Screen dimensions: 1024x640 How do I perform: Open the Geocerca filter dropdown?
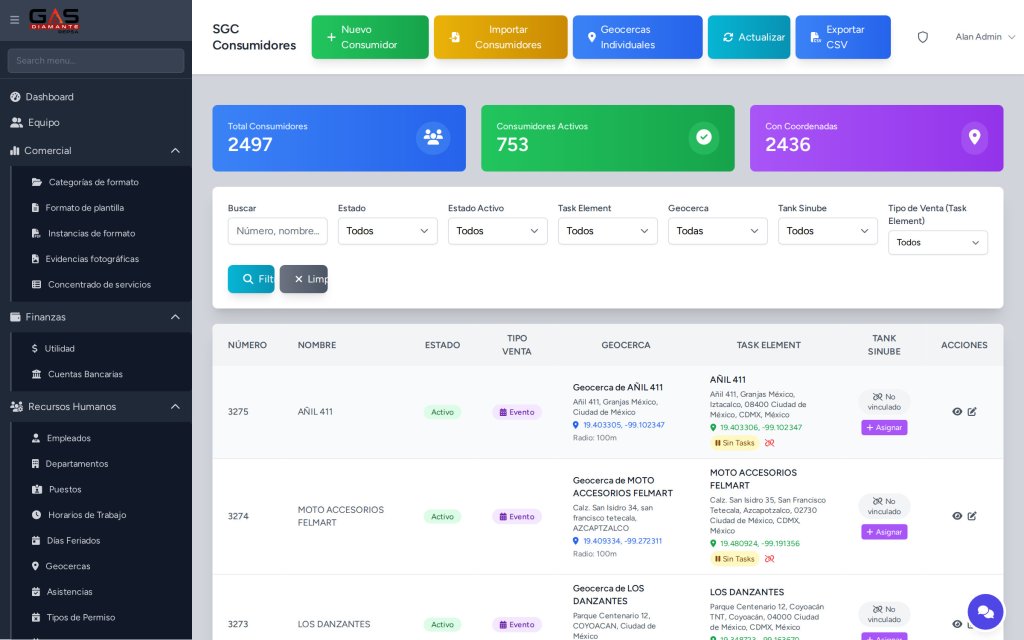point(717,231)
